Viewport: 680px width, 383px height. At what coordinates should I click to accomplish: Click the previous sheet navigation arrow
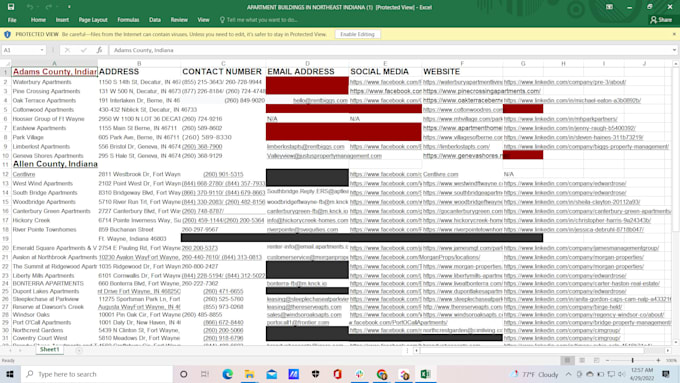pyautogui.click(x=10, y=350)
